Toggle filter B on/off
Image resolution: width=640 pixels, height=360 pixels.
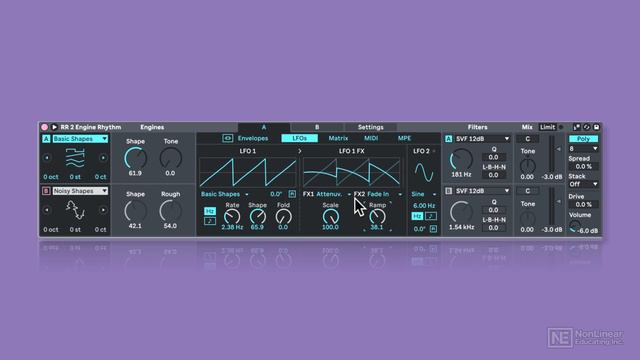[x=449, y=191]
